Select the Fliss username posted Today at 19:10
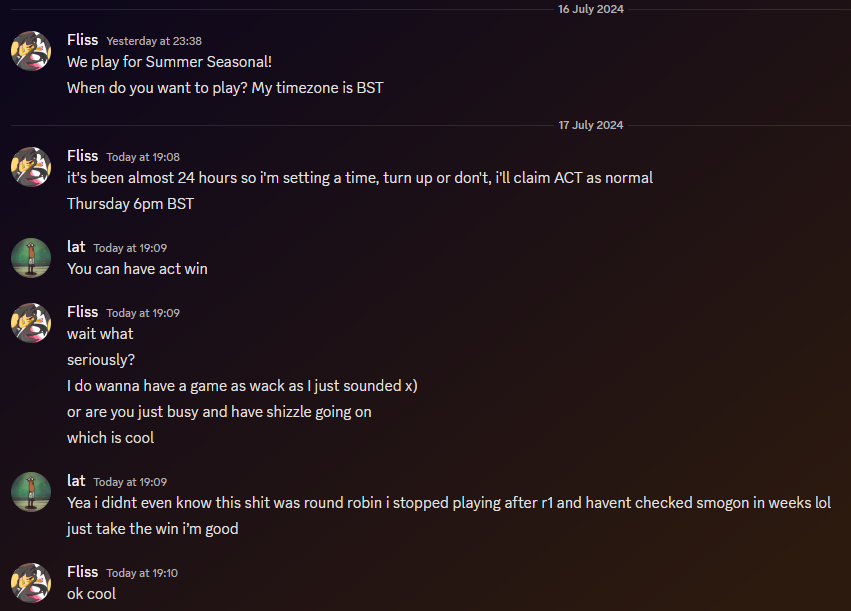Viewport: 851px width, 611px height. 82,572
